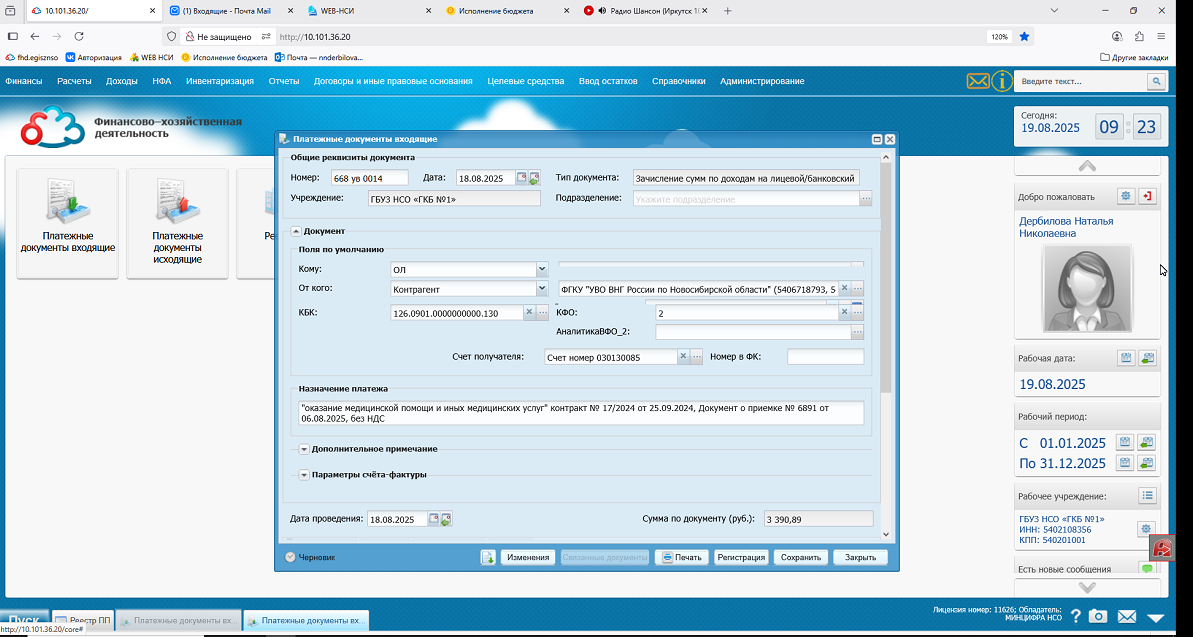The height and width of the screenshot is (637, 1193).
Task: Click the Сохранить button
Action: [800, 557]
